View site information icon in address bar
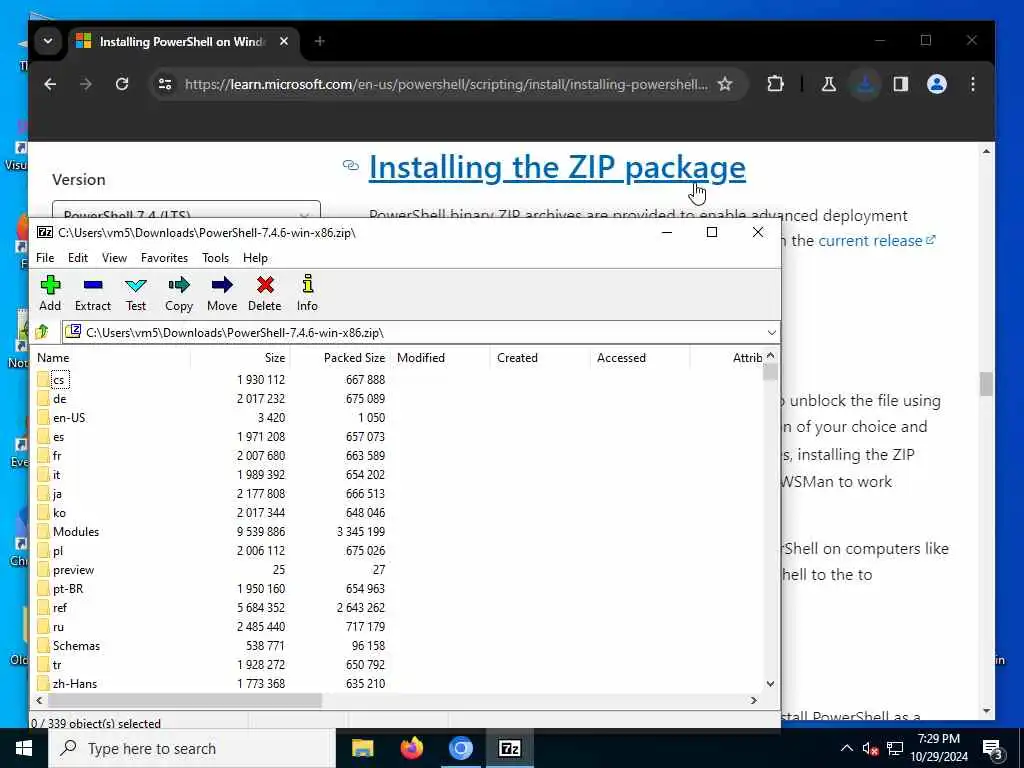Image resolution: width=1024 pixels, height=768 pixels. (x=166, y=84)
